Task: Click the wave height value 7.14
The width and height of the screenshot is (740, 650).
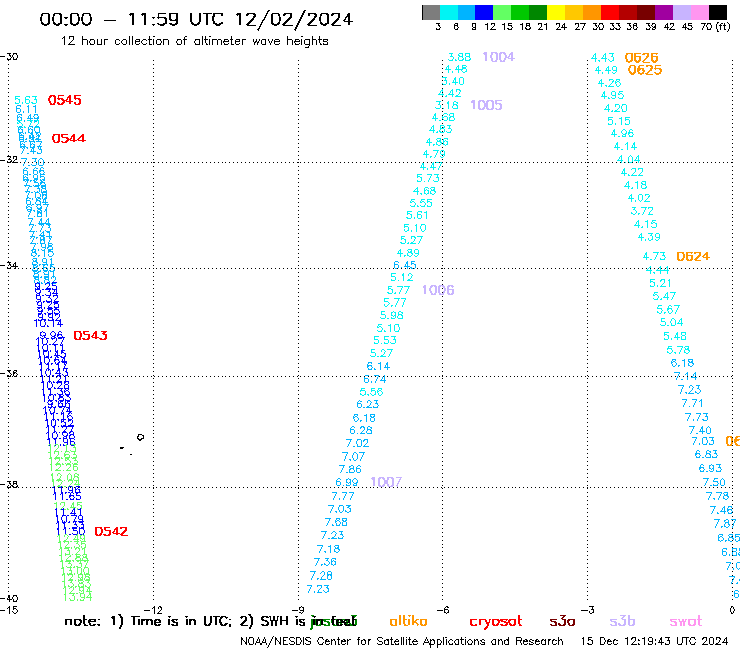Action: pos(685,376)
